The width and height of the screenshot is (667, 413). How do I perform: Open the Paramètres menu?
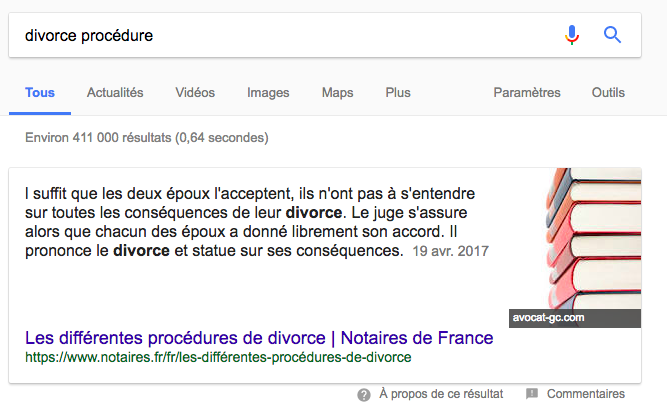pos(527,93)
